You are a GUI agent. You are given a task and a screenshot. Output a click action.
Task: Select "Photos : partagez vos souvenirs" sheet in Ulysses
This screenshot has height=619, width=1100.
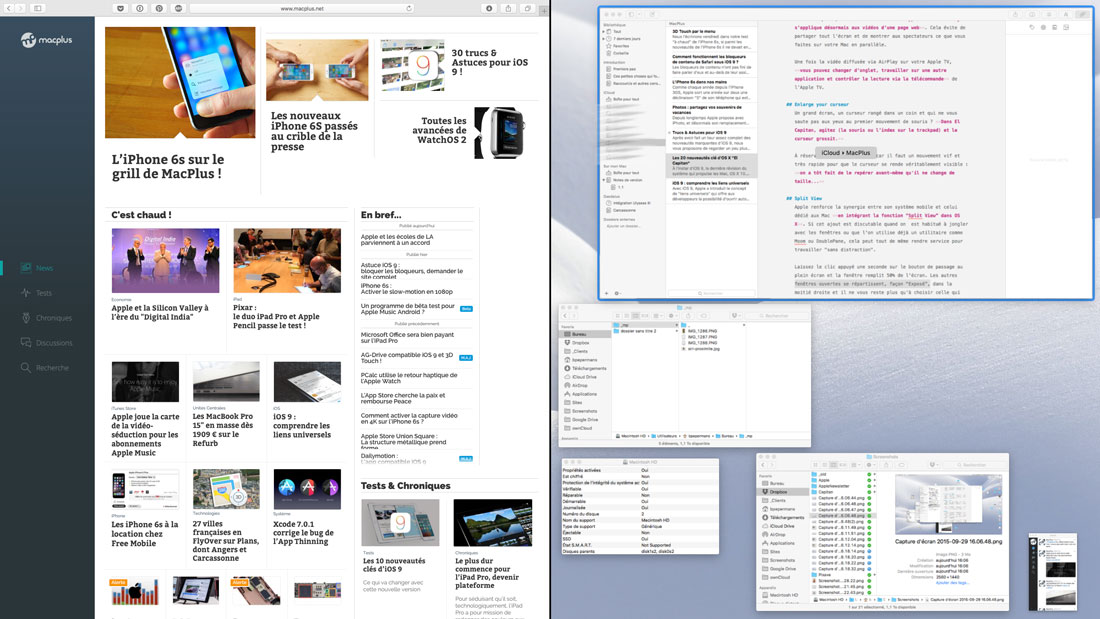tap(711, 116)
